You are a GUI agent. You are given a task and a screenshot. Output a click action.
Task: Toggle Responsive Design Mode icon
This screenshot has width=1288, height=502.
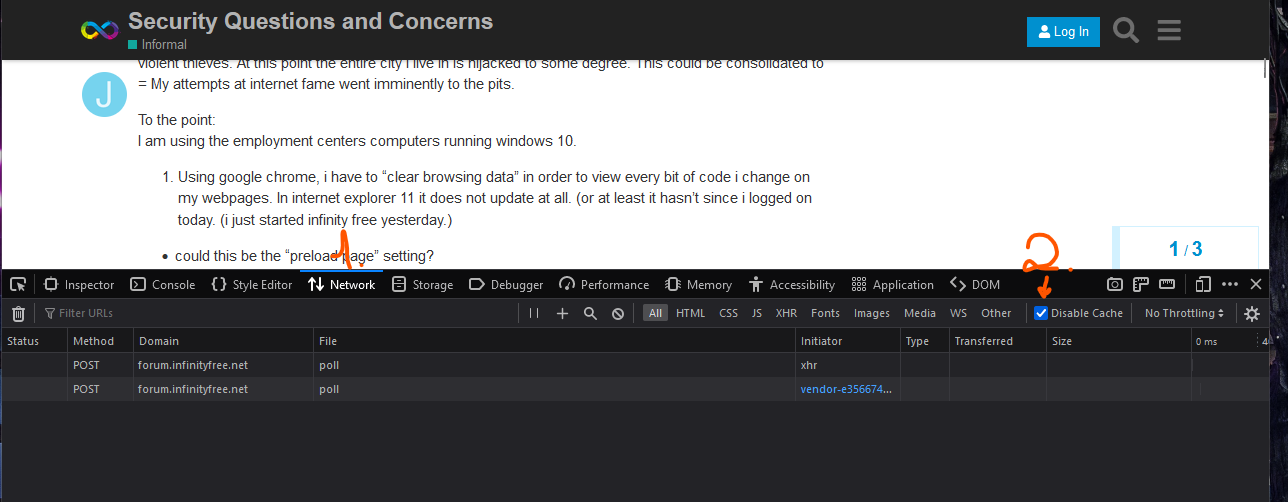click(1203, 285)
